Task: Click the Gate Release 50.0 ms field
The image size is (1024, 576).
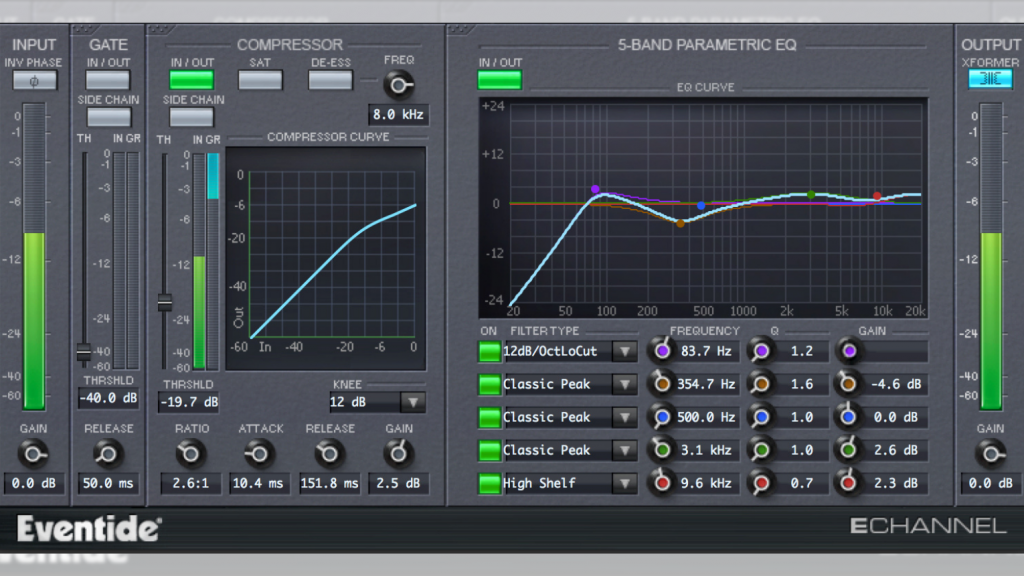Action: tap(108, 483)
